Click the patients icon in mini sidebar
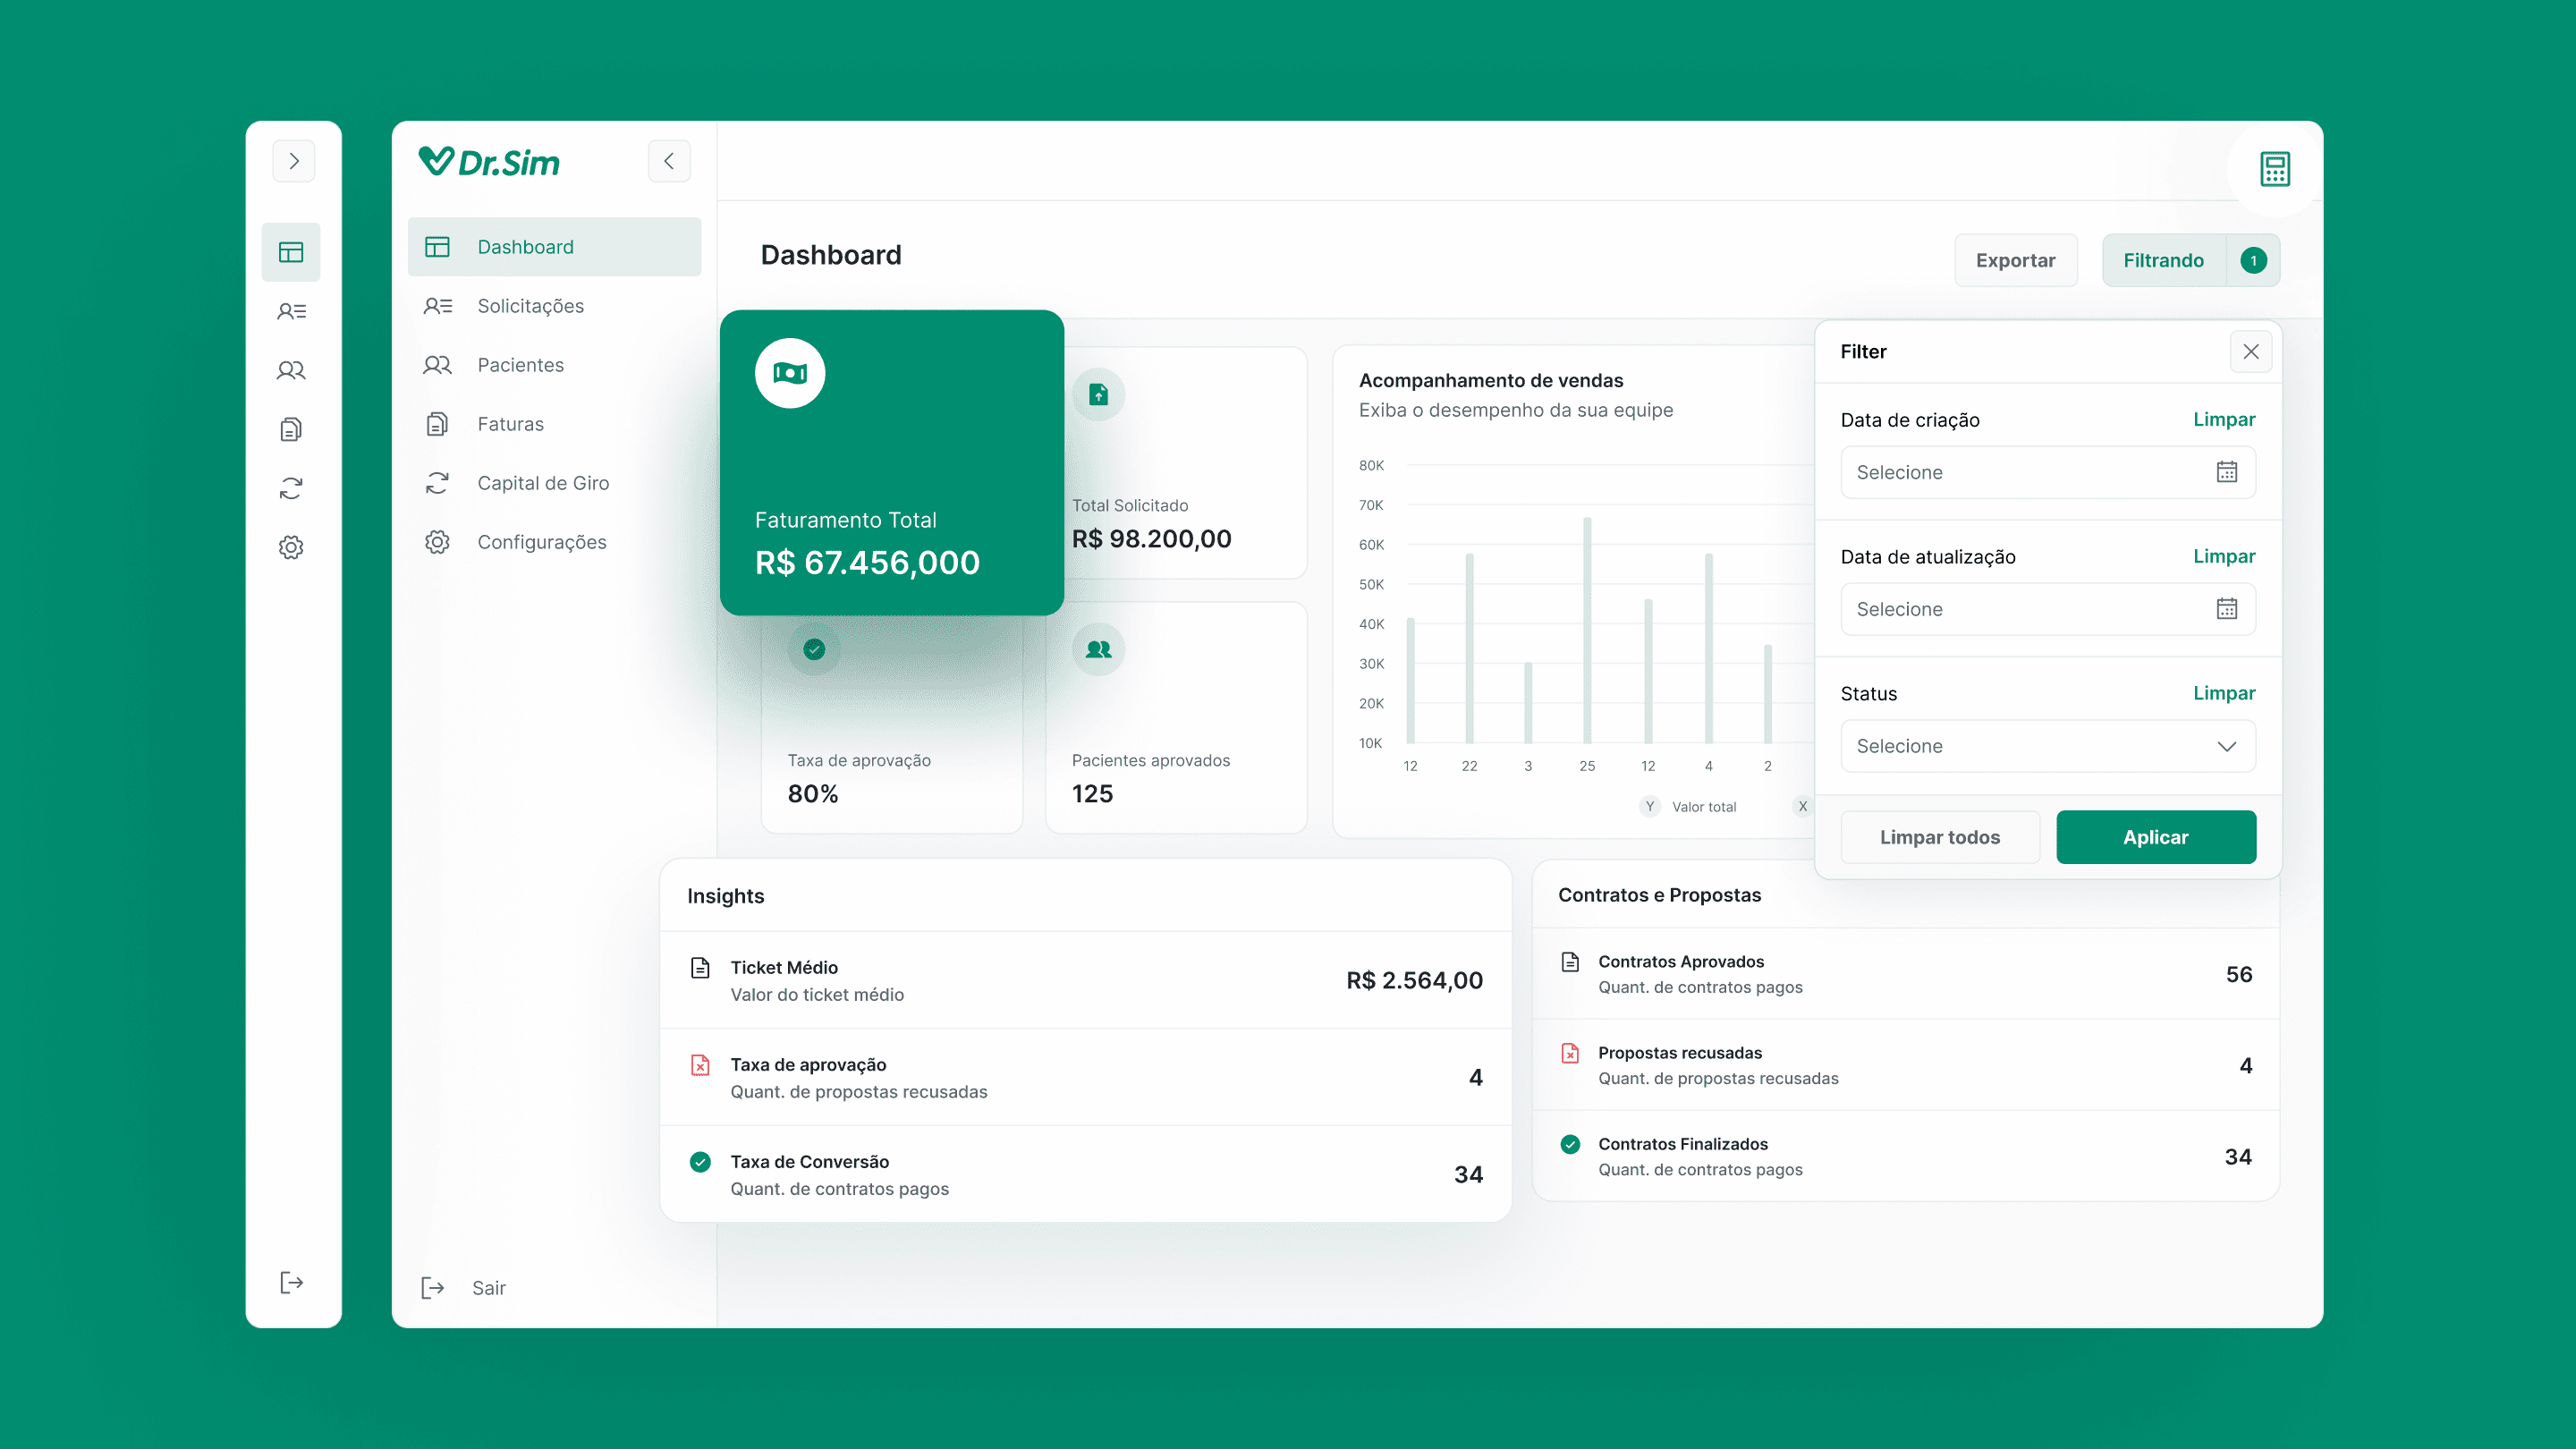2576x1449 pixels. pos(291,370)
